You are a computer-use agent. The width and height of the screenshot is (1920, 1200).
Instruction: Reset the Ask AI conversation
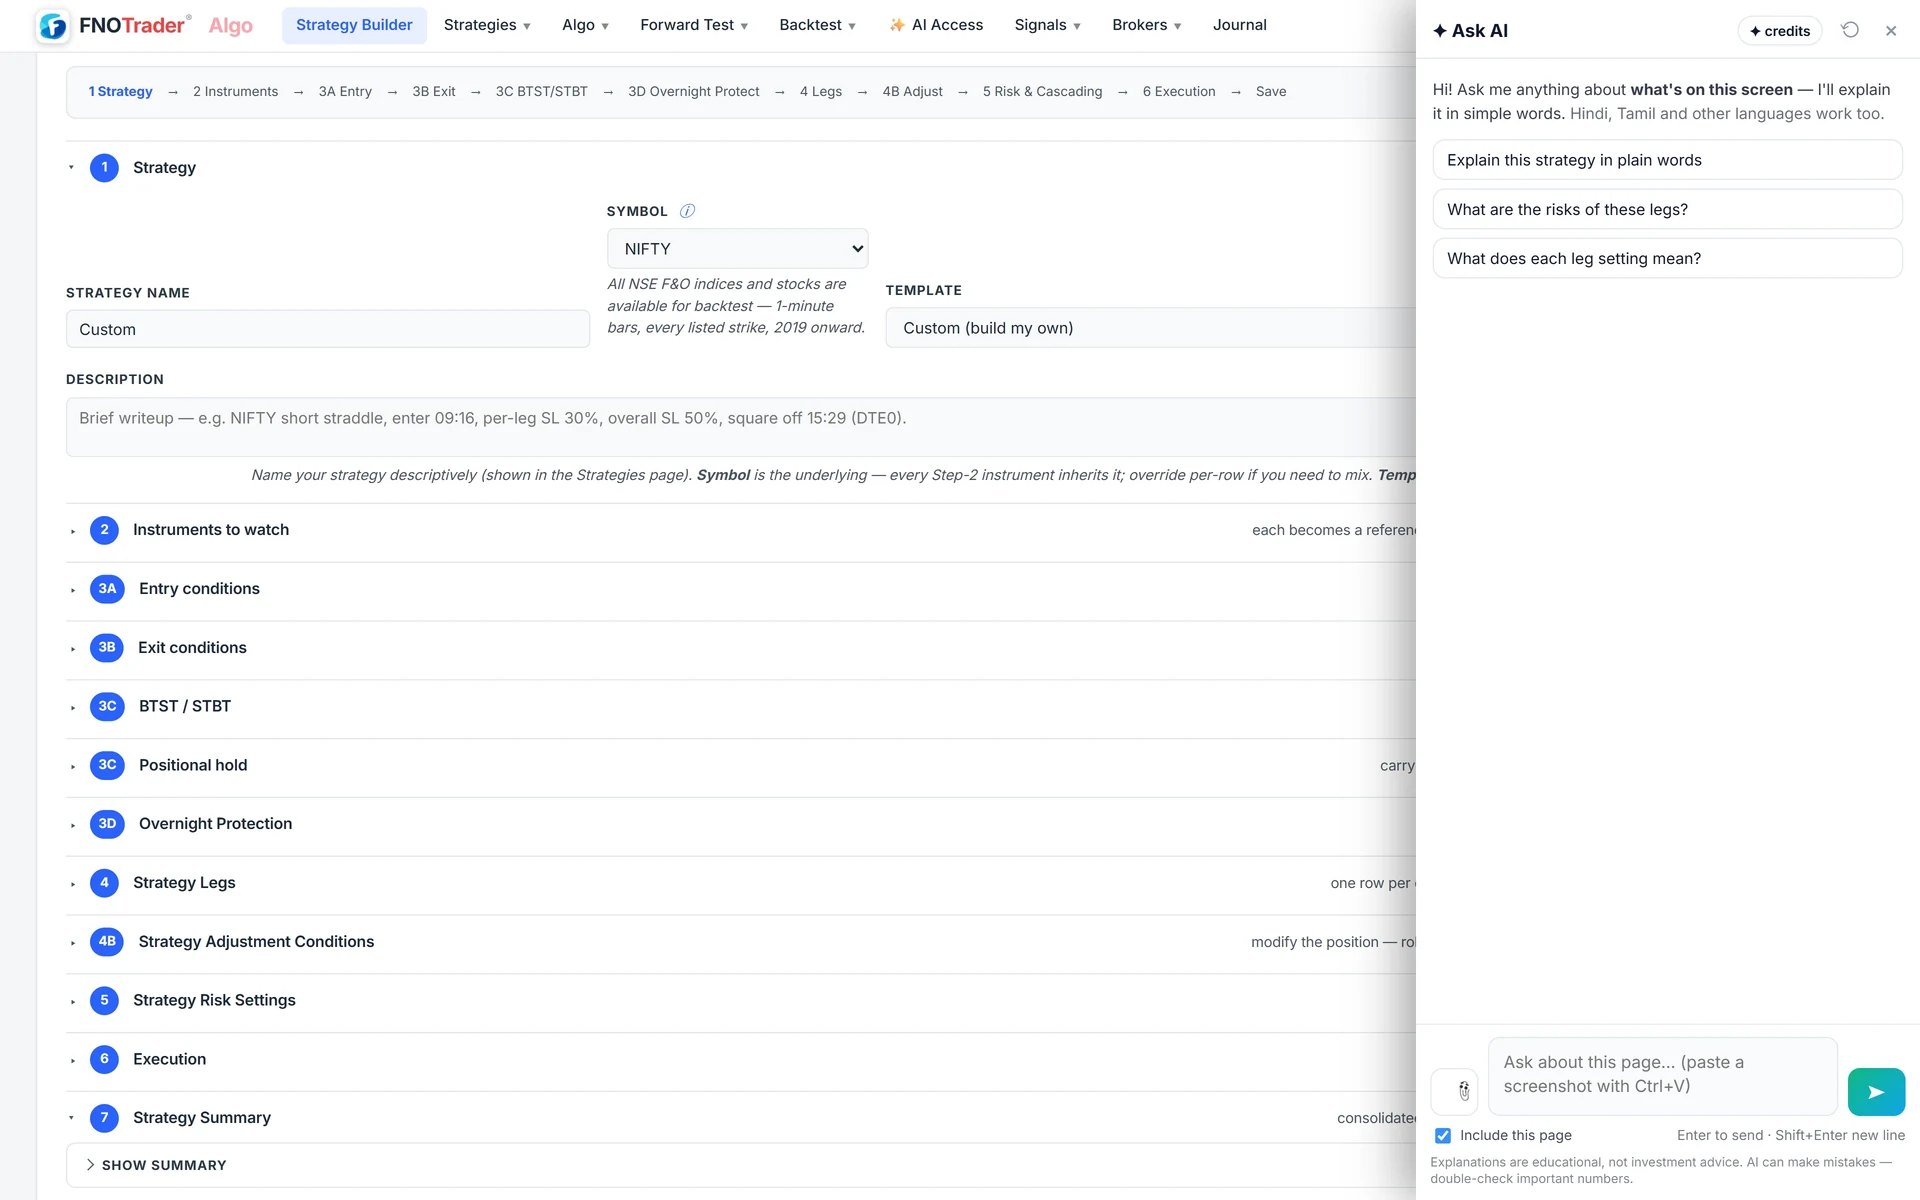(1850, 30)
